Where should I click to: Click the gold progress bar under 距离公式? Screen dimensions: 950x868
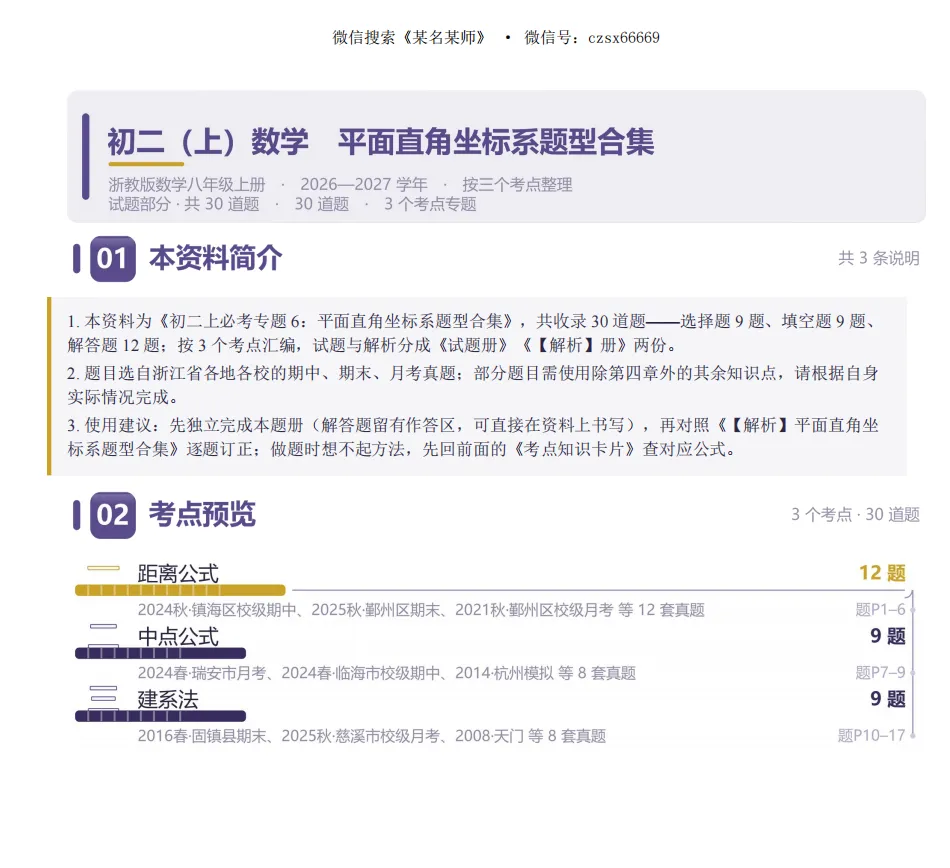pos(180,590)
